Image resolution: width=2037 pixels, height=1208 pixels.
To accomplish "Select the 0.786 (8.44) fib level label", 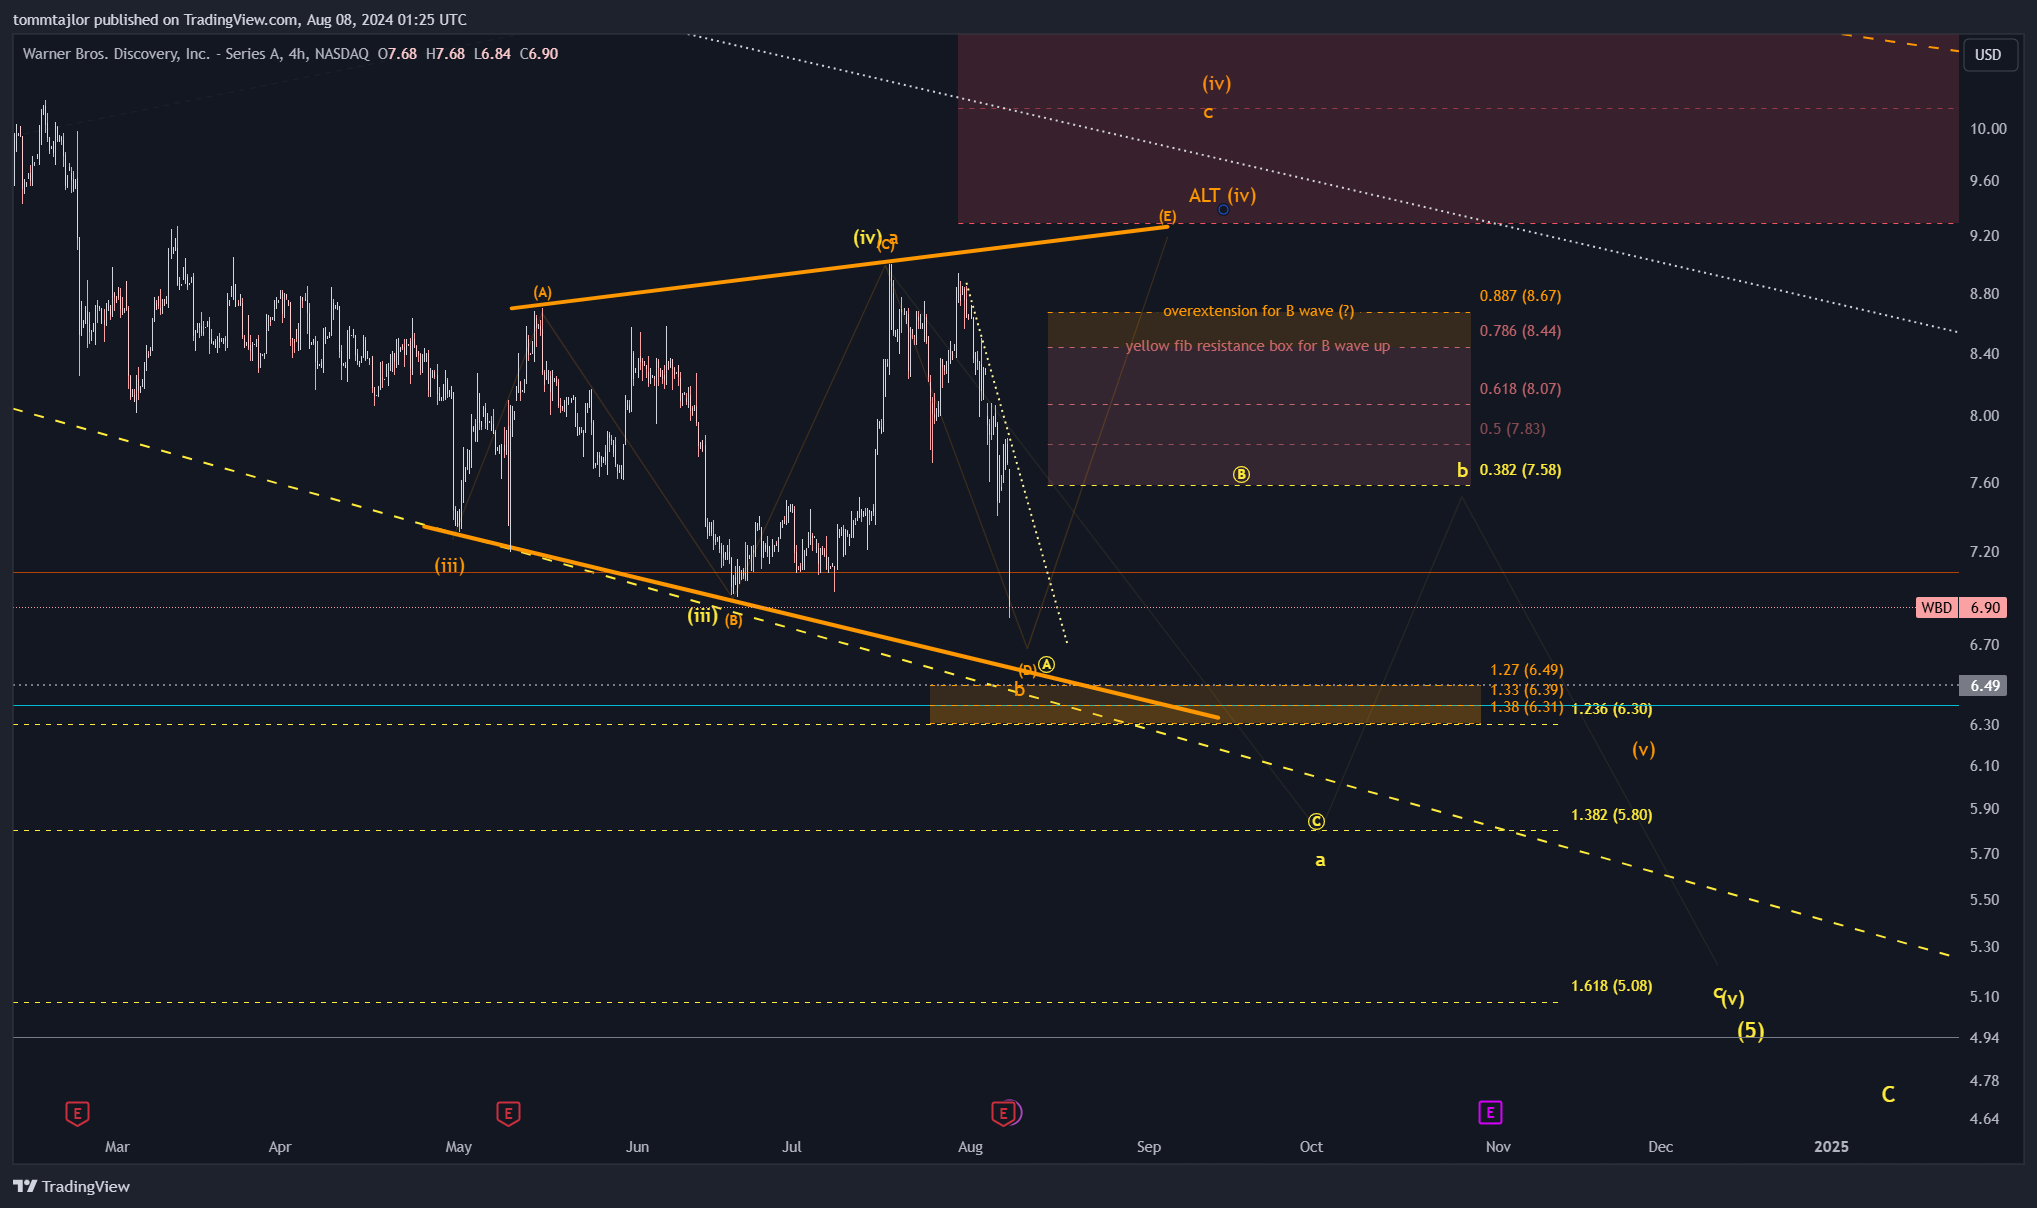I will pos(1520,331).
